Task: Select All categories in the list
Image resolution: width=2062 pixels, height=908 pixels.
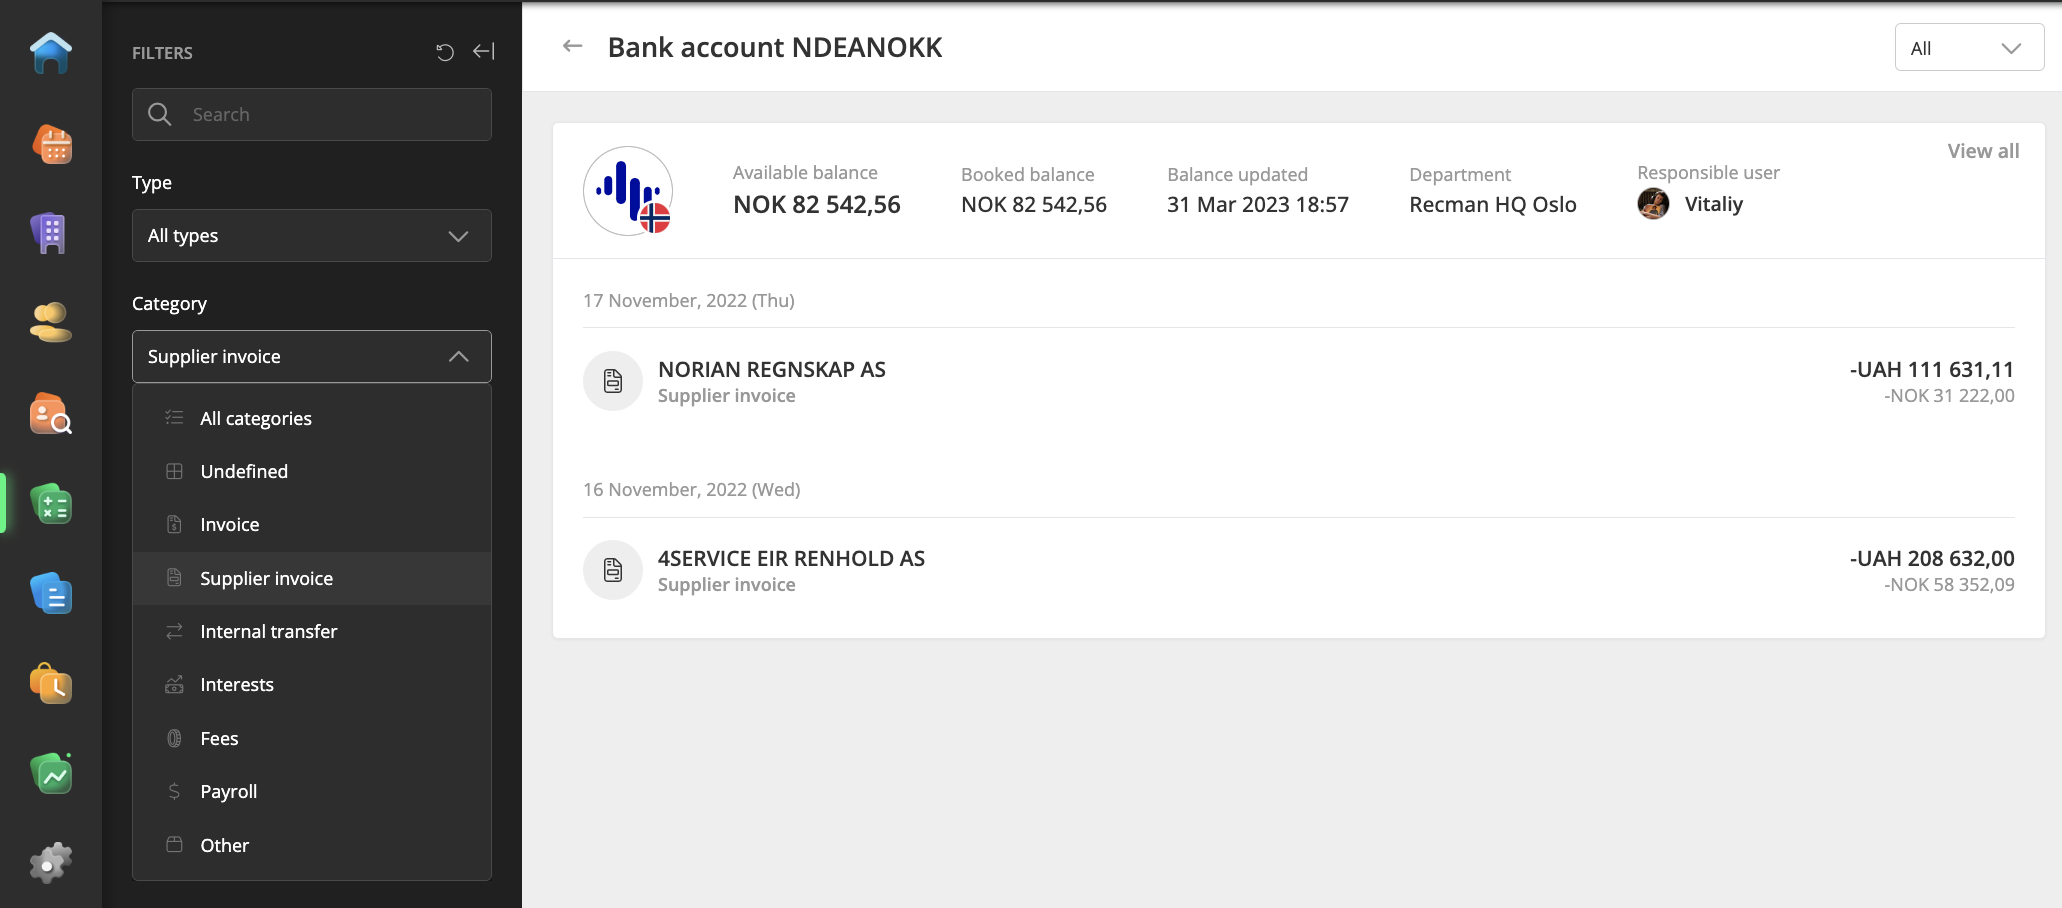Action: [255, 419]
